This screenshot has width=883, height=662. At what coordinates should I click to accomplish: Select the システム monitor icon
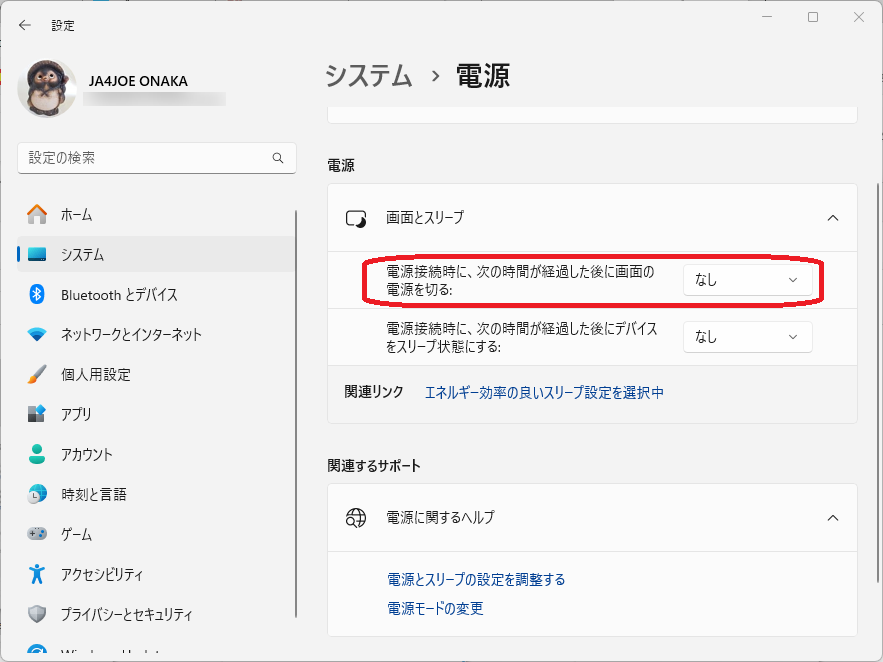(37, 254)
